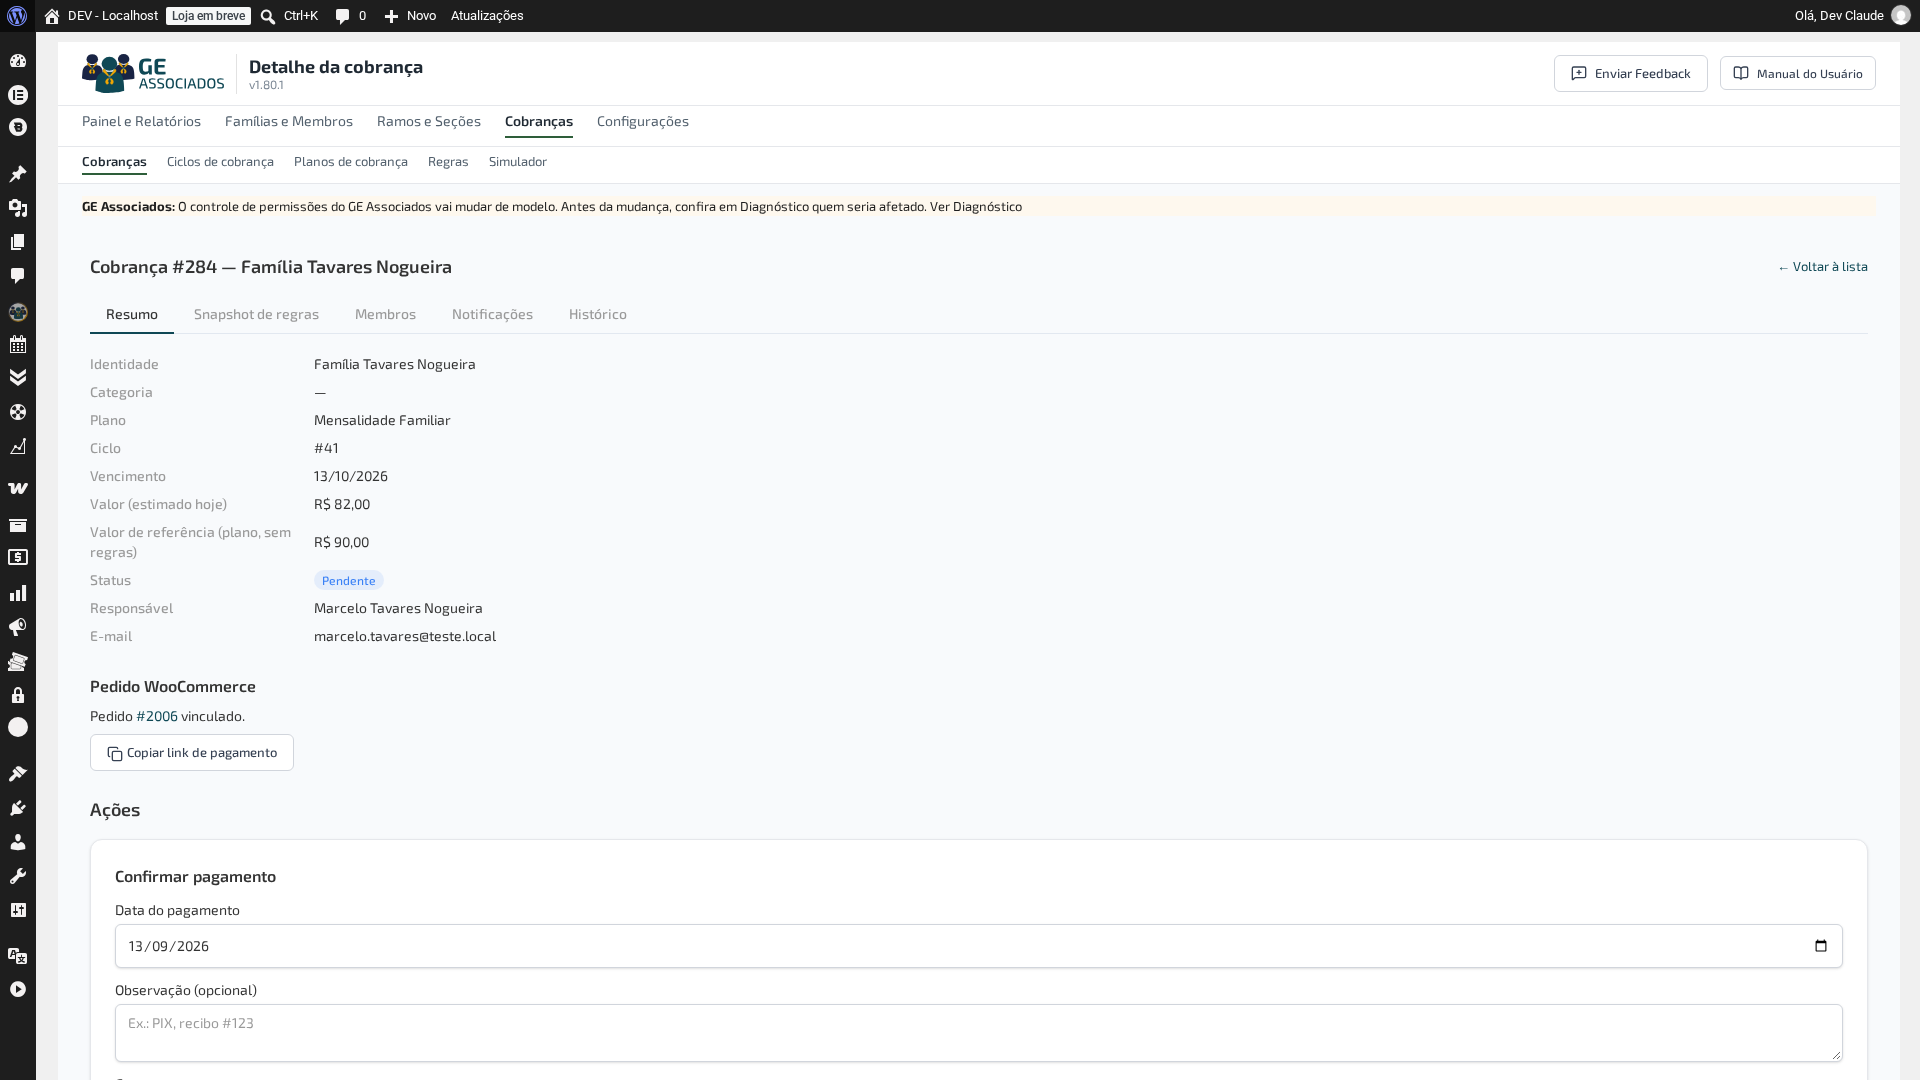
Task: Open linked order #2006
Action: pyautogui.click(x=157, y=716)
